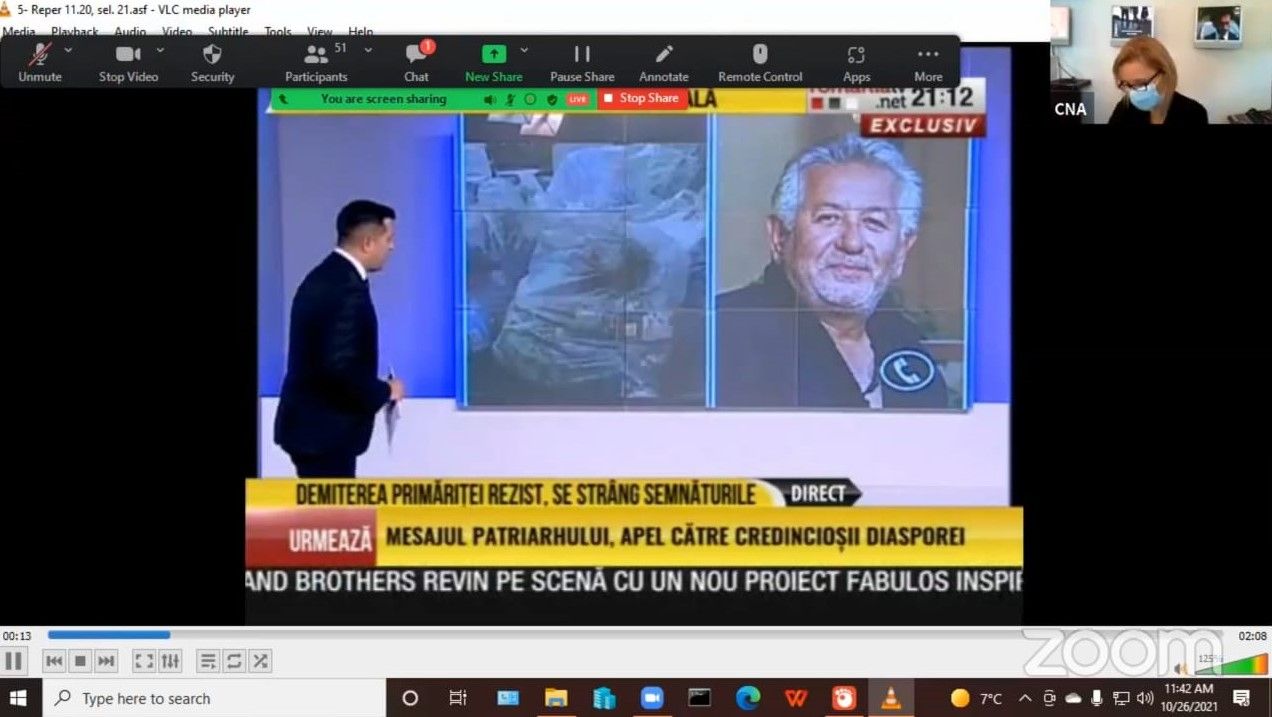This screenshot has width=1272, height=717.
Task: Open the Zoom Chat panel
Action: 415,62
